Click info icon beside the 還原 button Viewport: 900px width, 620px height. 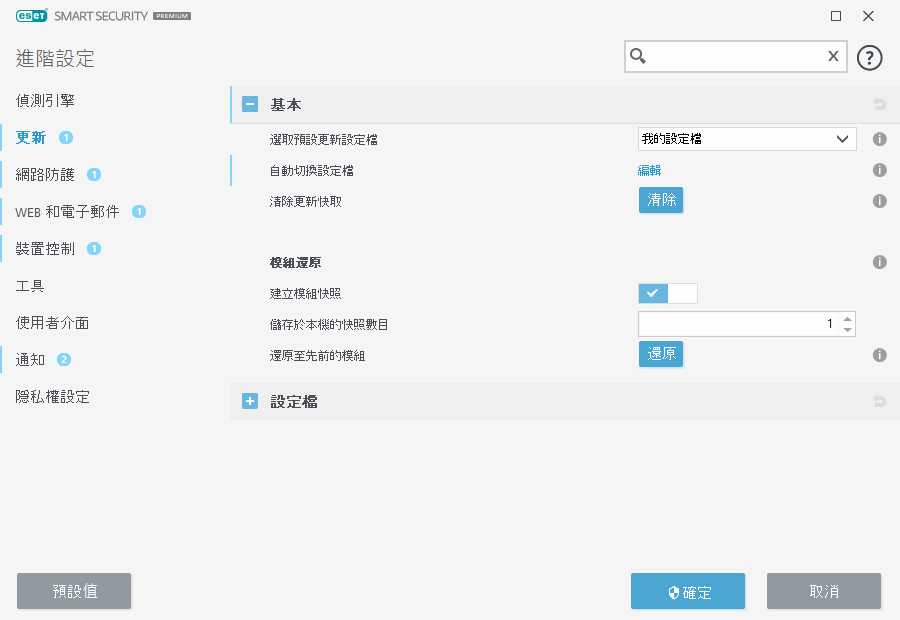(x=880, y=355)
